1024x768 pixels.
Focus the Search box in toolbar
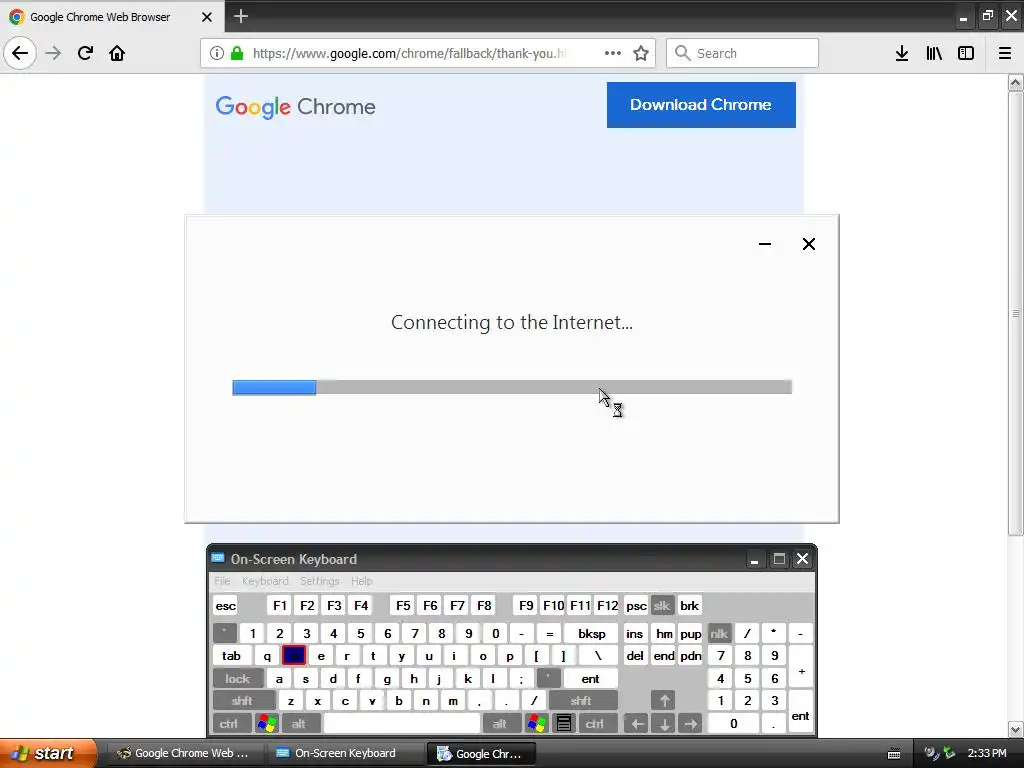[743, 53]
